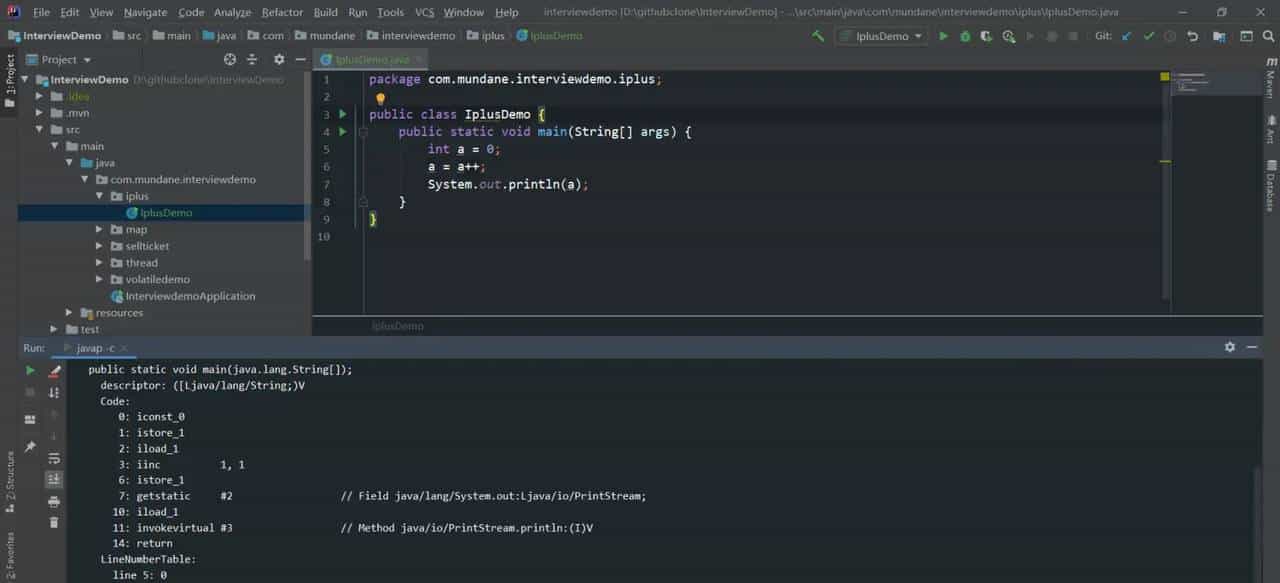
Task: Run IplusDemo with the green play button
Action: point(943,36)
